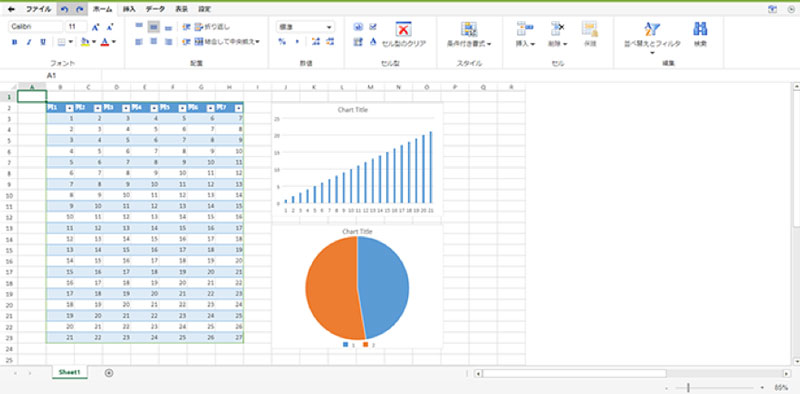
Task: Click the clear cell type red X icon
Action: click(404, 29)
